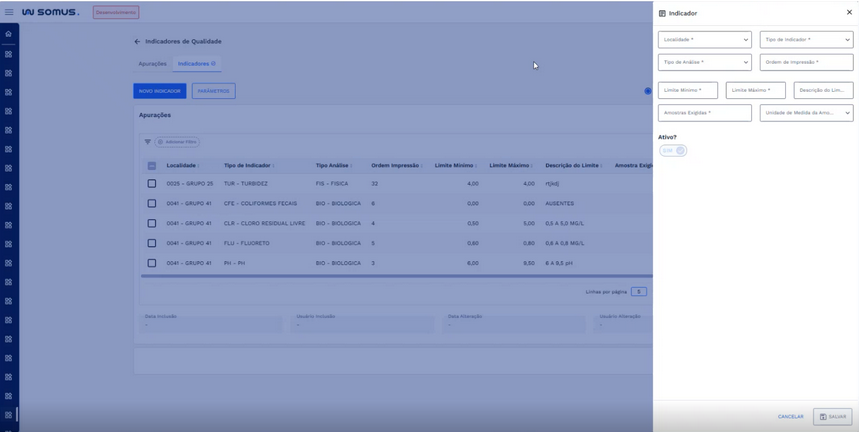The image size is (859, 433).
Task: Click the back arrow beside Indicadores de Qualidade
Action: click(x=137, y=42)
